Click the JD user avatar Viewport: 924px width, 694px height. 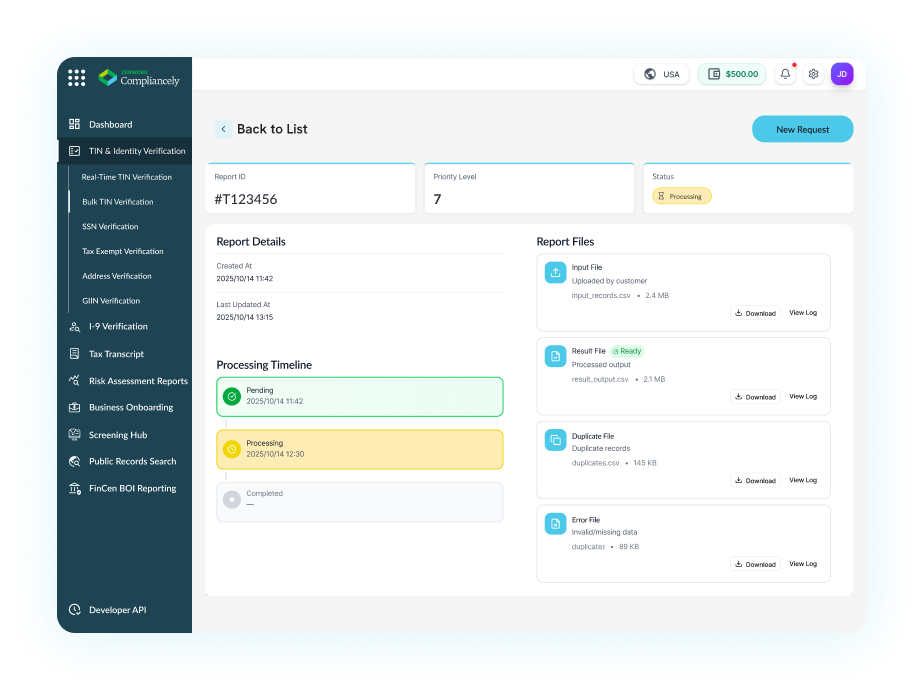[842, 74]
